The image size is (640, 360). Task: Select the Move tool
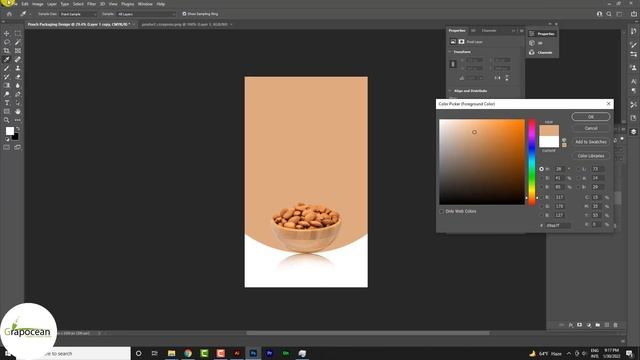point(7,33)
